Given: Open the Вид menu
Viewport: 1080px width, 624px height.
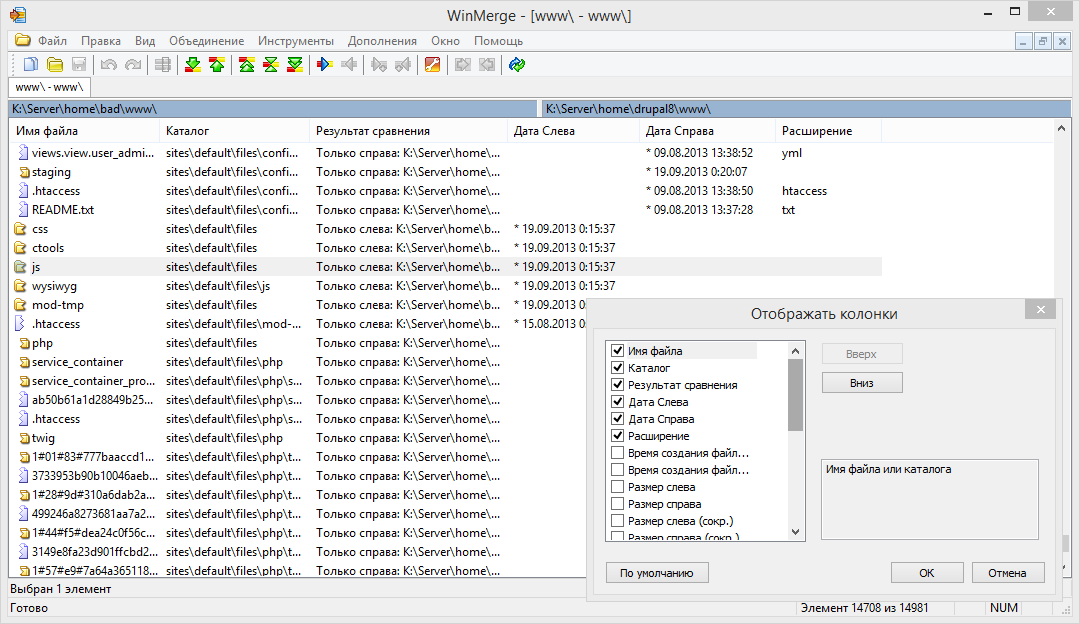Looking at the screenshot, I should (x=145, y=41).
